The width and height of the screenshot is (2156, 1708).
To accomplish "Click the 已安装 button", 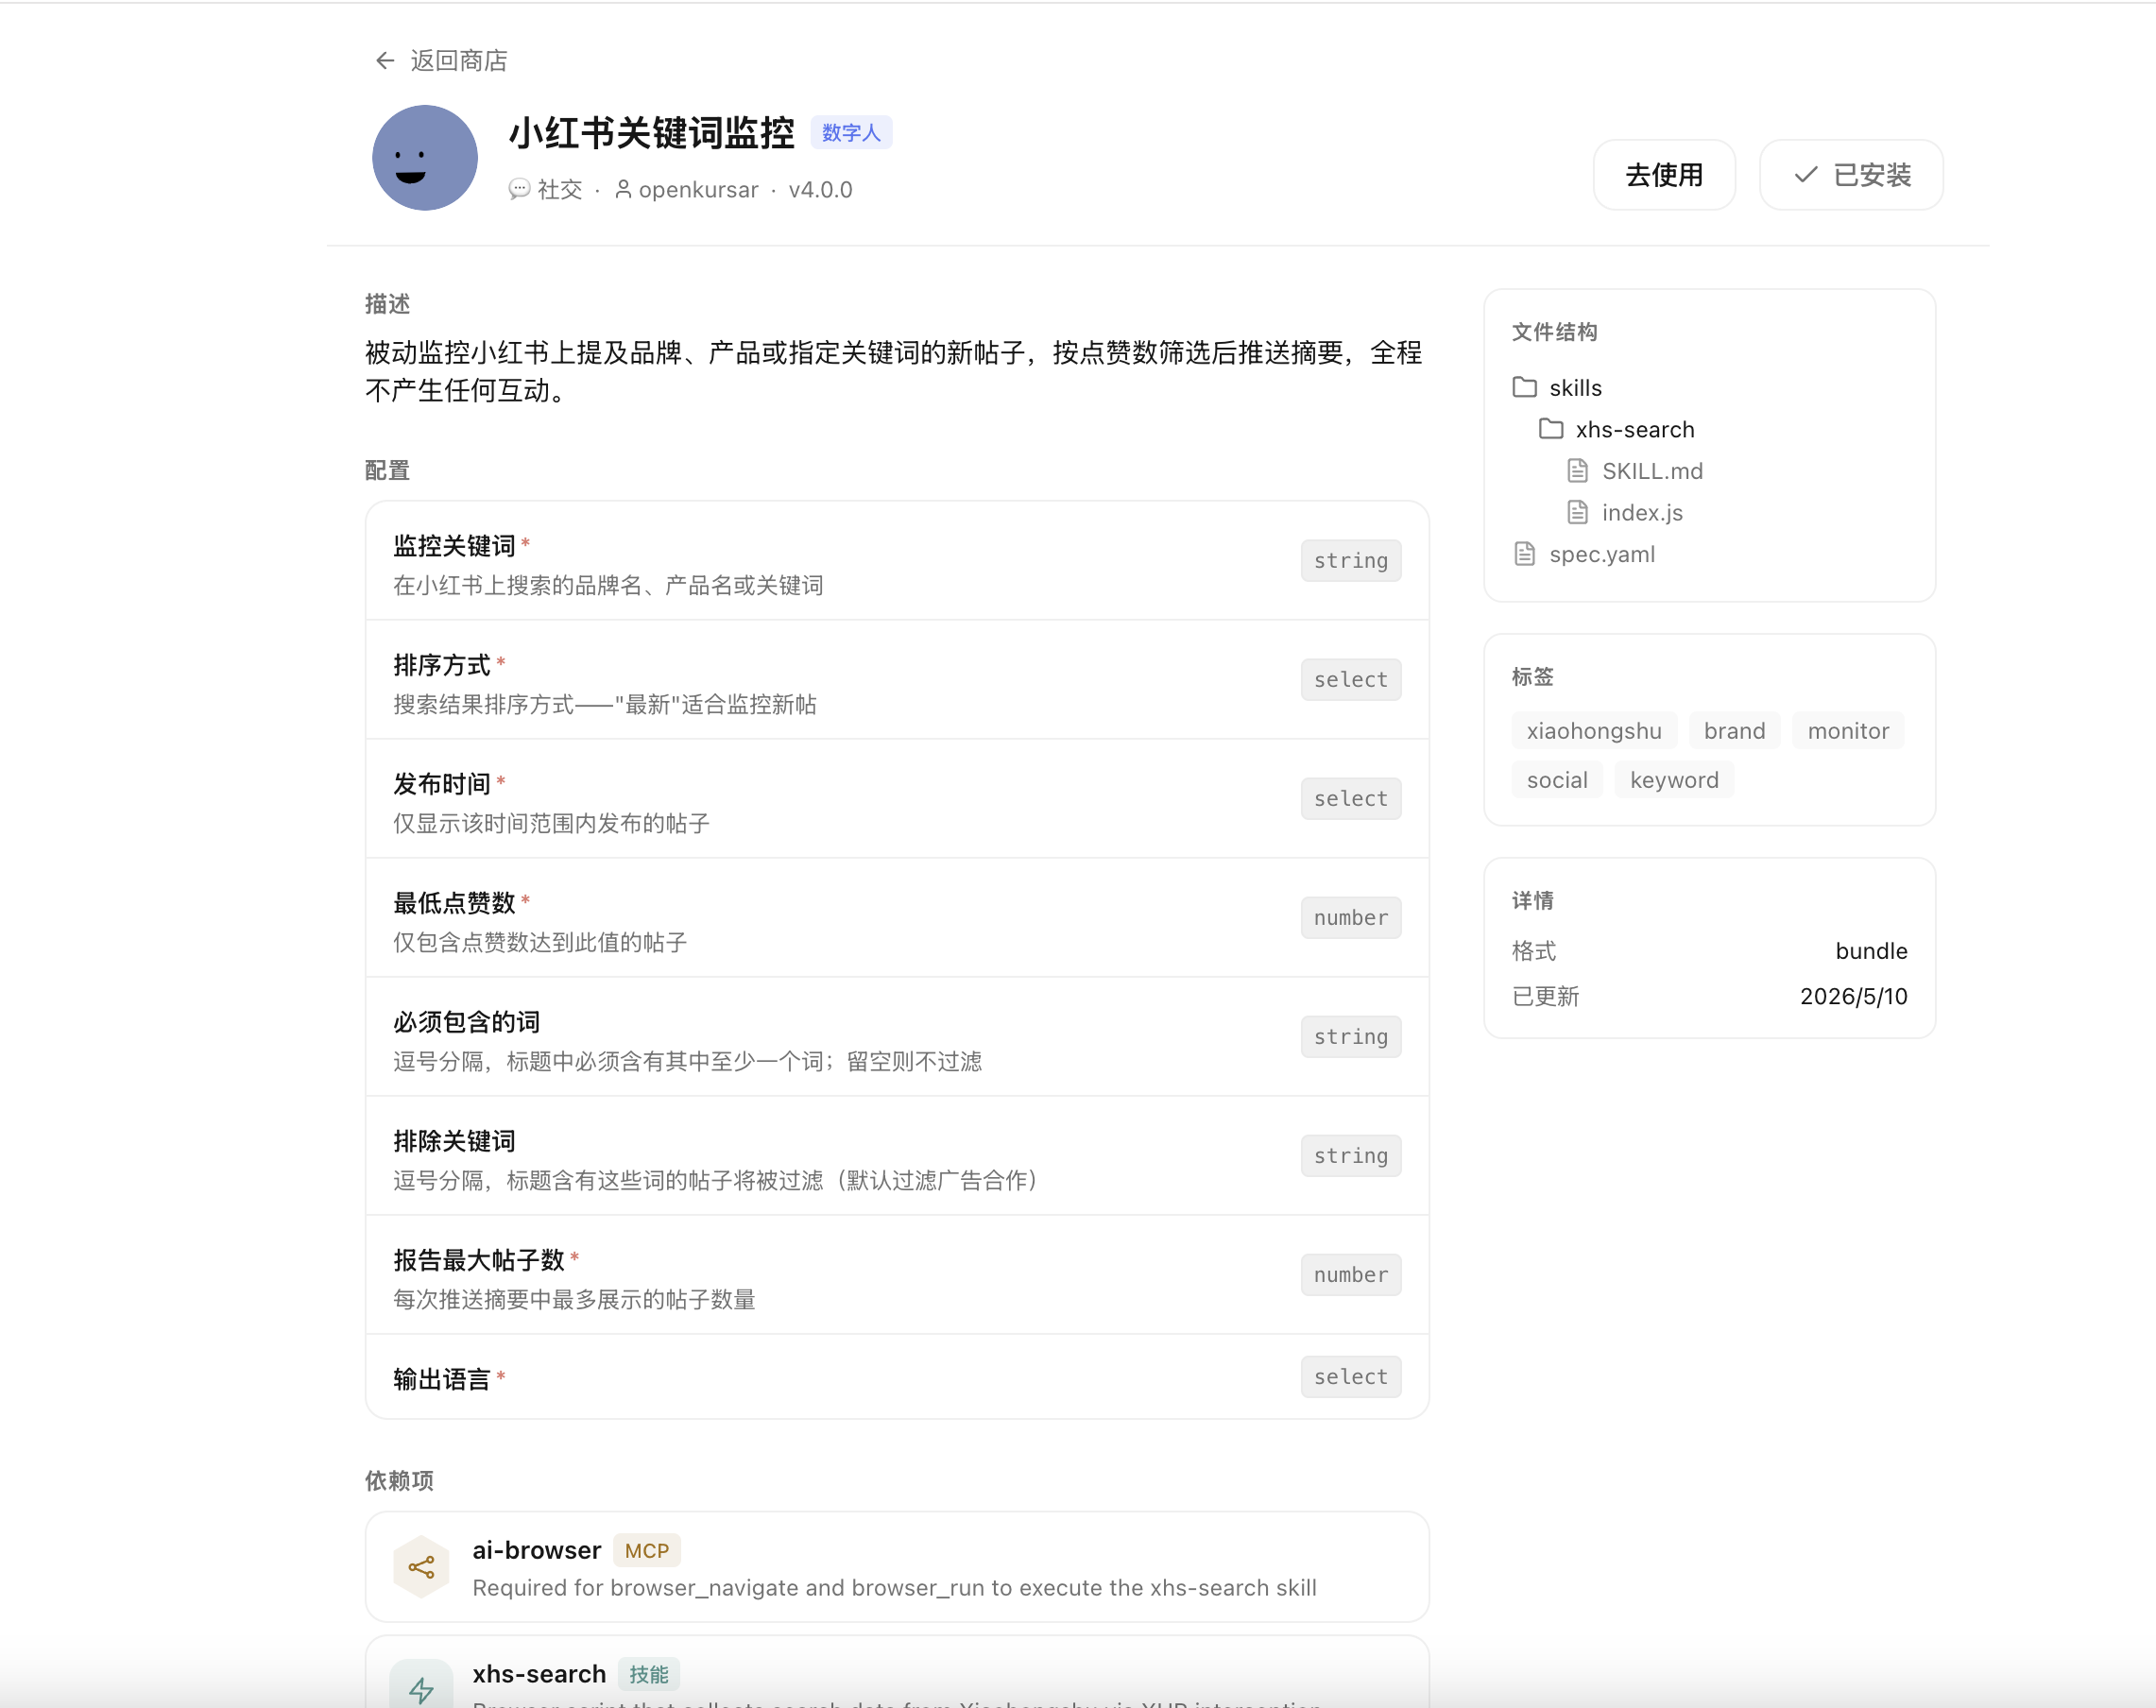I will click(x=1851, y=175).
